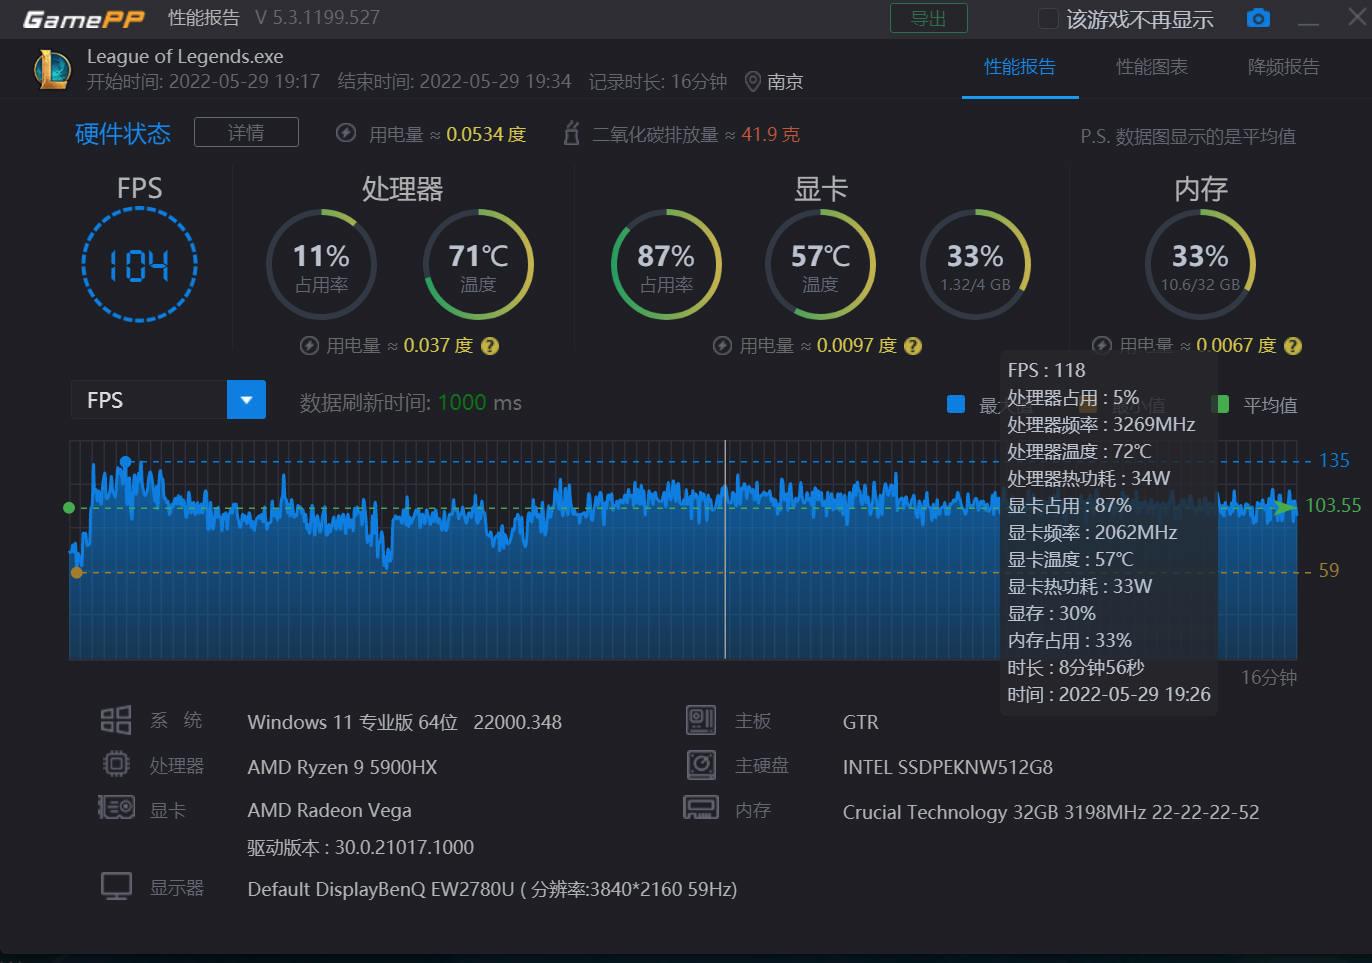1372x963 pixels.
Task: Click the carbon emission icon near 41.9克
Action: point(571,133)
